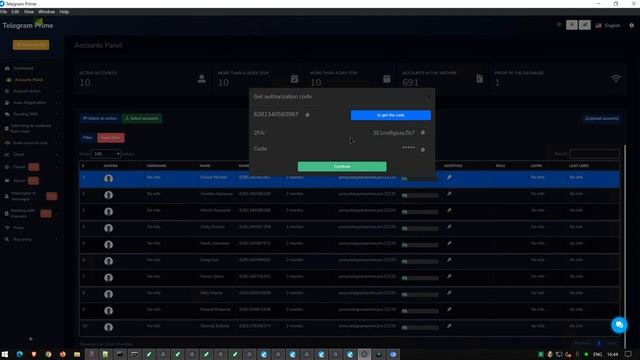Switch to light theme with sun button
The image size is (640, 360).
(x=571, y=25)
